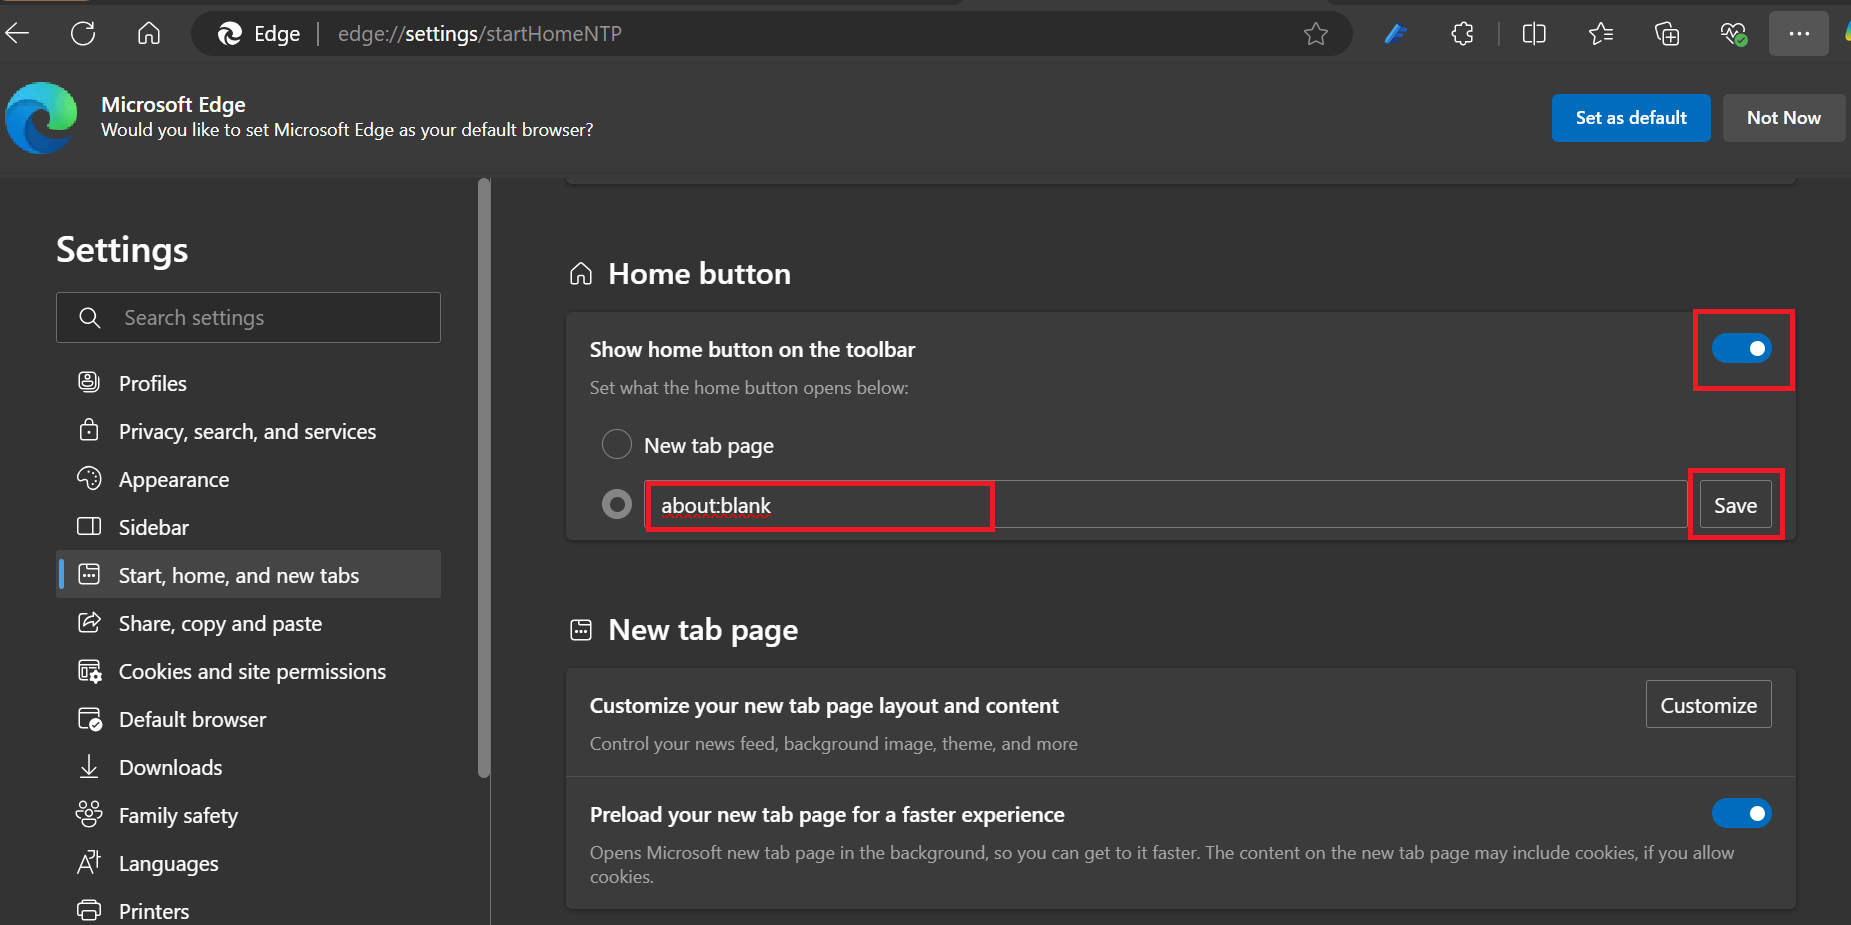This screenshot has height=925, width=1851.
Task: Click the New tab page section heading
Action: click(x=703, y=630)
